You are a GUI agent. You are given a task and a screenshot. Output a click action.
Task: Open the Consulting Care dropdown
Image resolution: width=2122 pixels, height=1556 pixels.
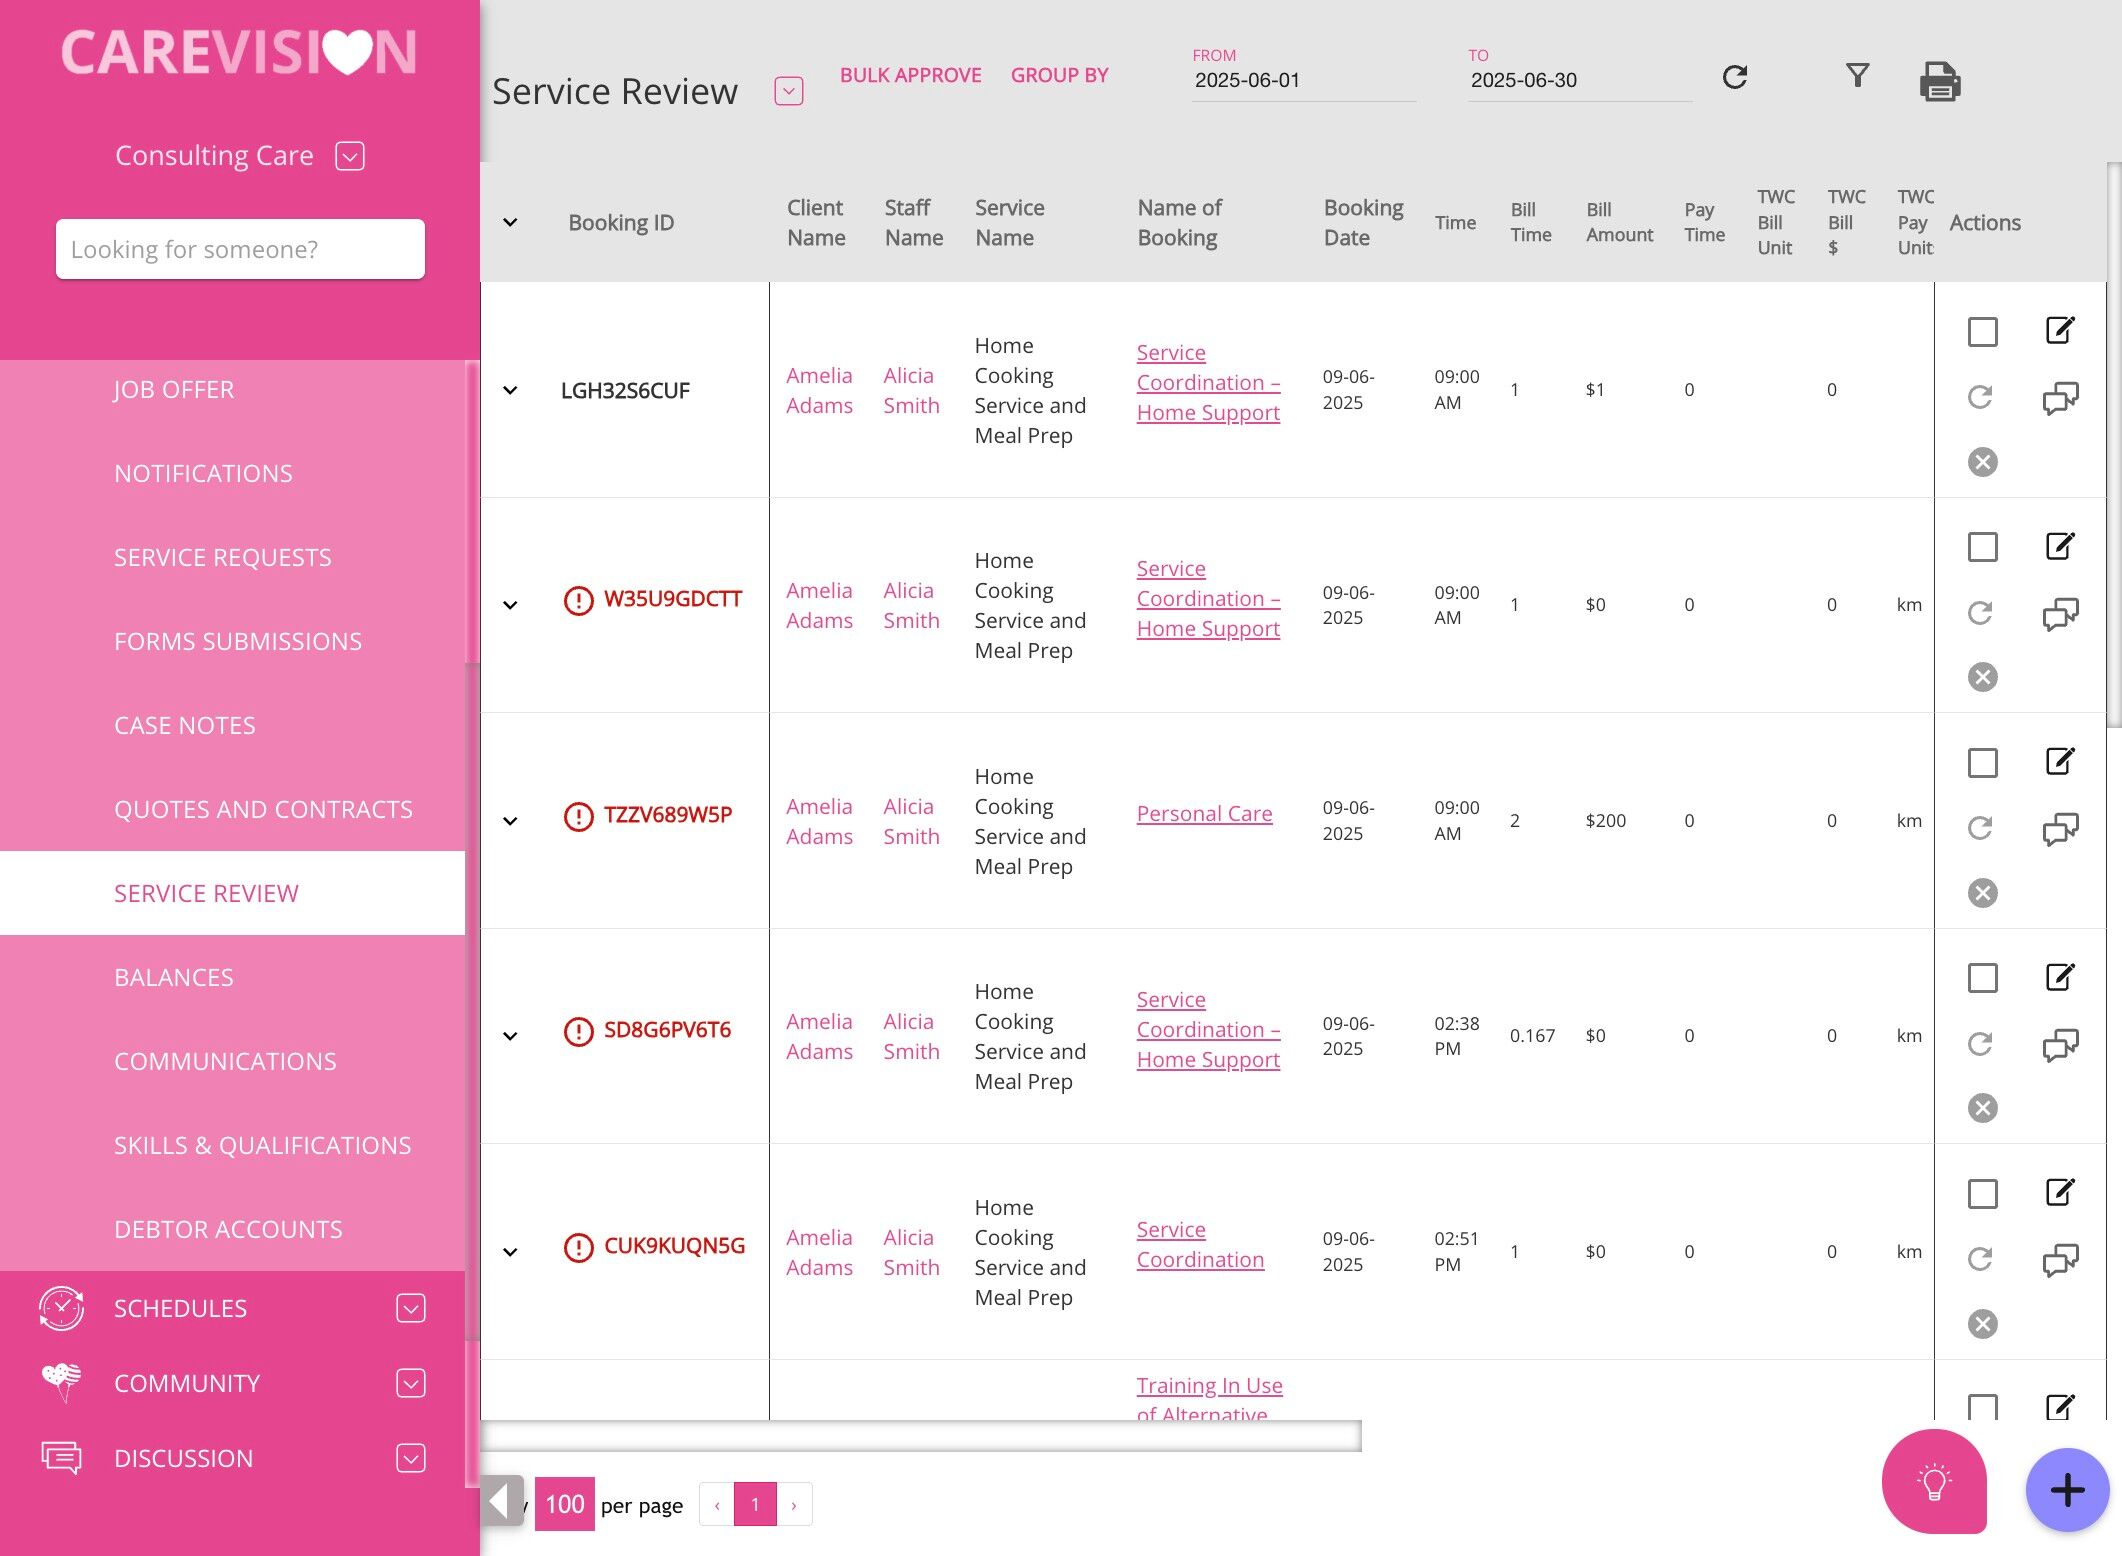[350, 156]
